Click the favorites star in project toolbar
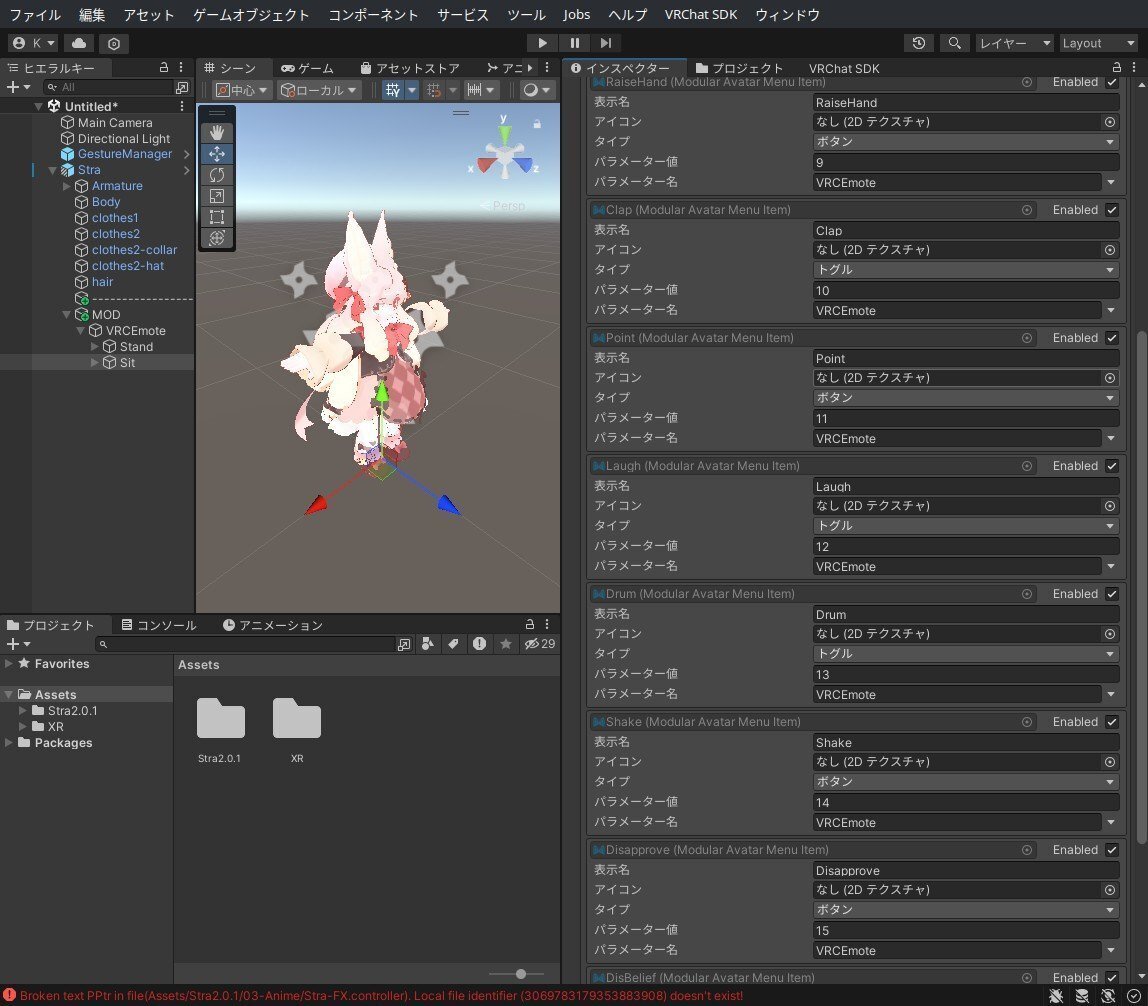 coord(505,644)
